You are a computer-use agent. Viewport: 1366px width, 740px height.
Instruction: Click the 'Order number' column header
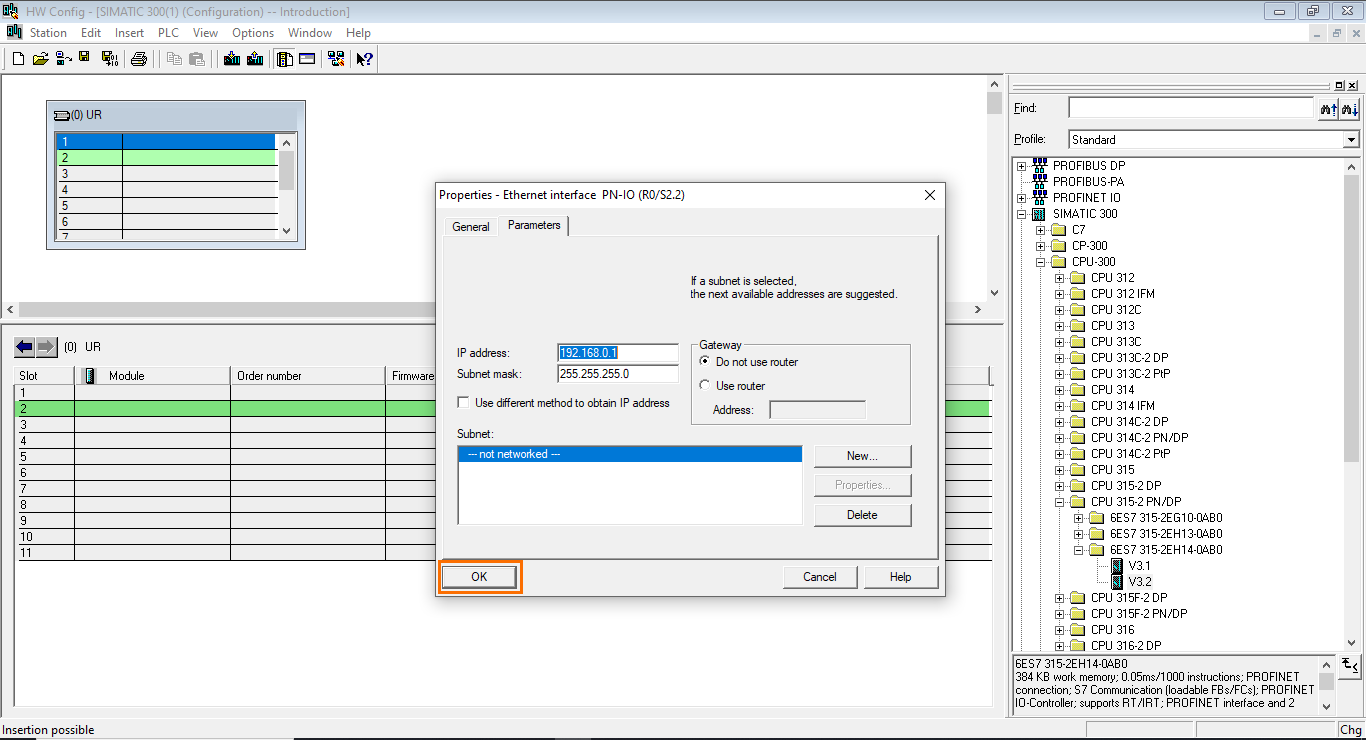pos(308,376)
